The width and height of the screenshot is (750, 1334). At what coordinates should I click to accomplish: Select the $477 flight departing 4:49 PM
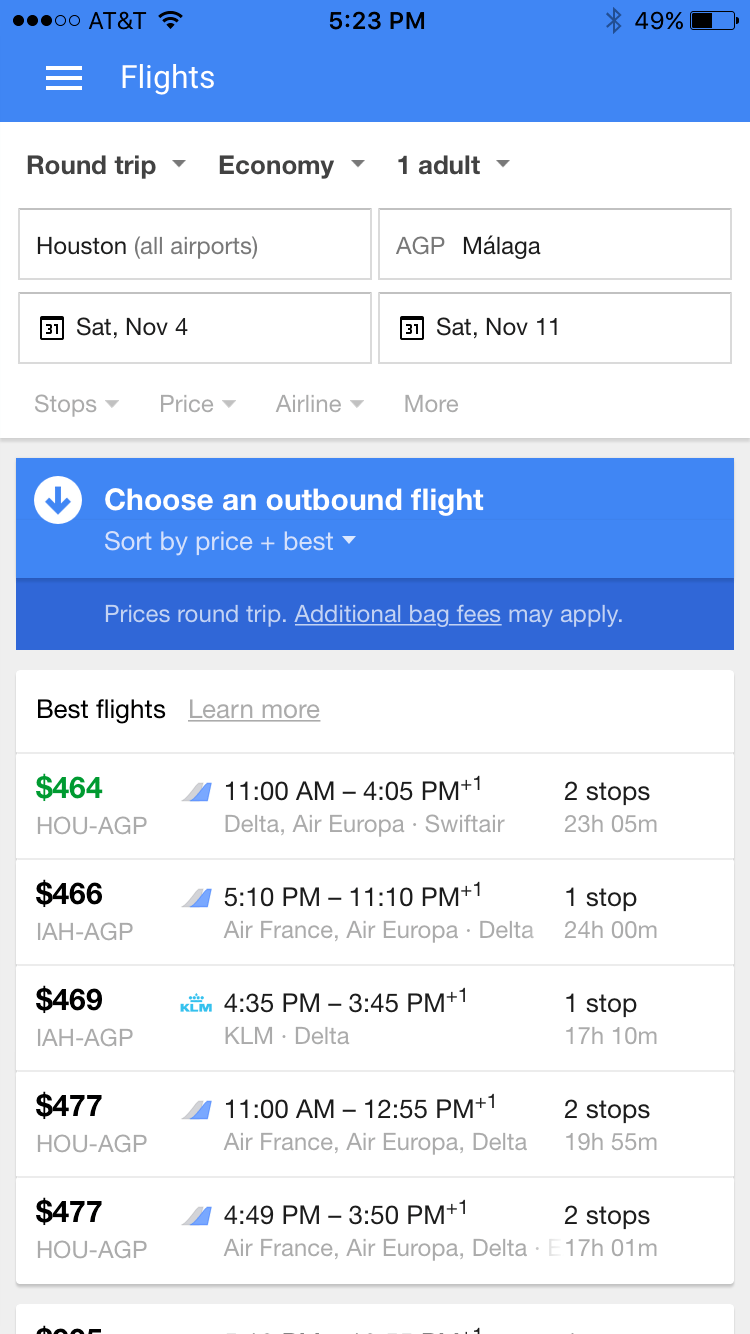(x=375, y=1230)
